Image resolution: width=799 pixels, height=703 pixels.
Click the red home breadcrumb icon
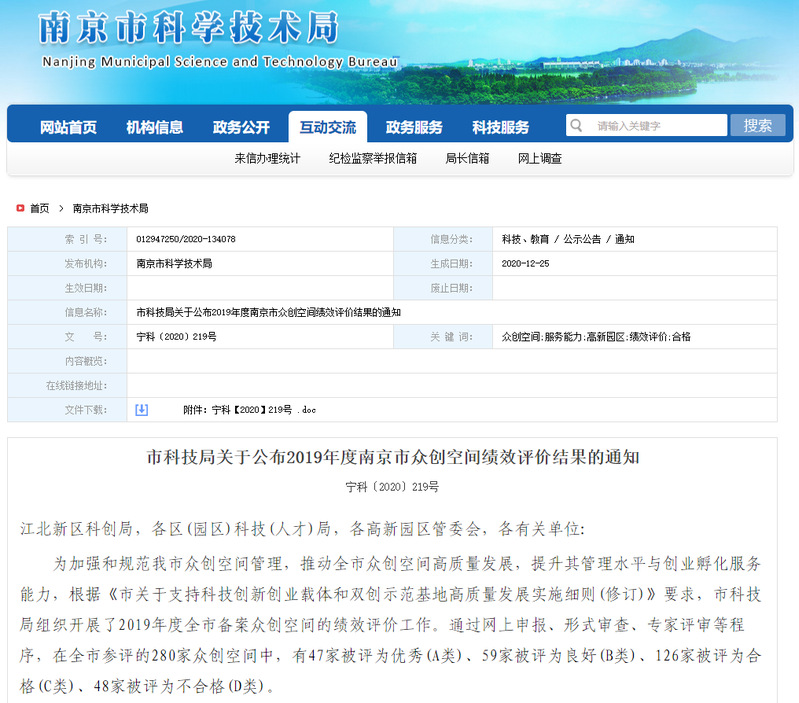coord(20,208)
